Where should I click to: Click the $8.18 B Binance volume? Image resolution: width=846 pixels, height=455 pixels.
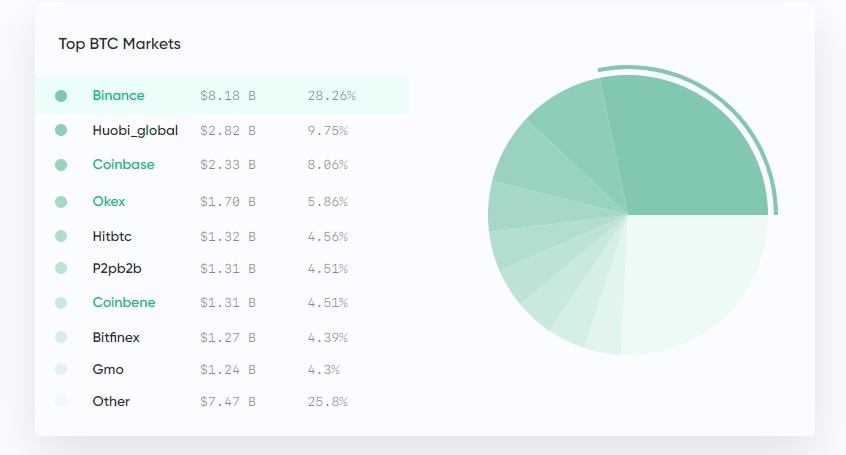[228, 96]
